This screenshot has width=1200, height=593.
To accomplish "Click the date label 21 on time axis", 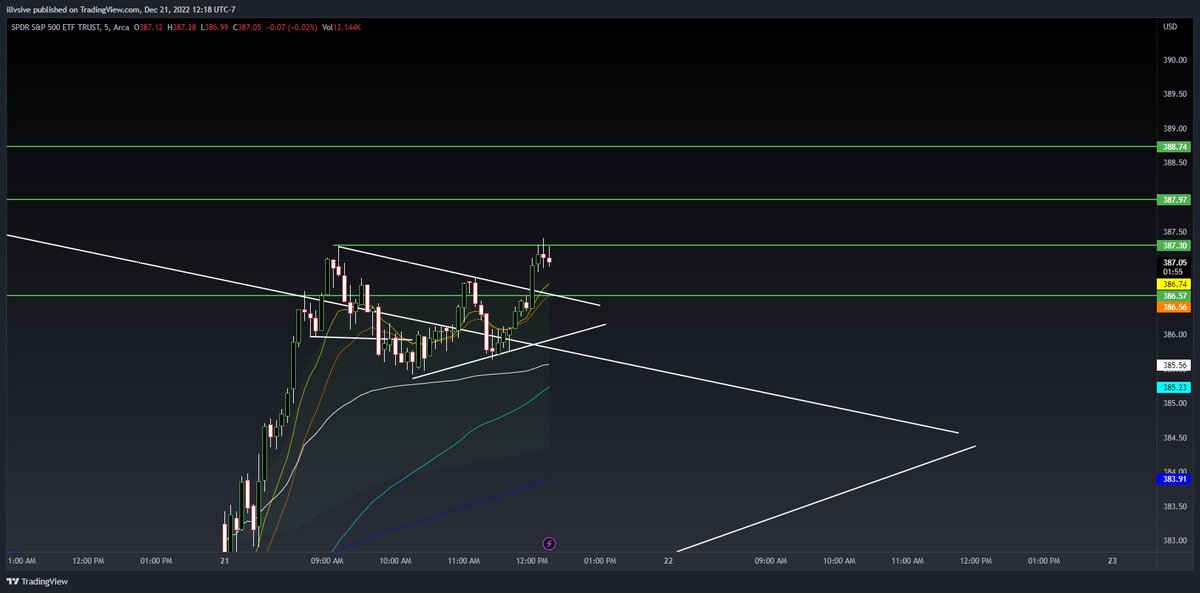I will (x=225, y=562).
